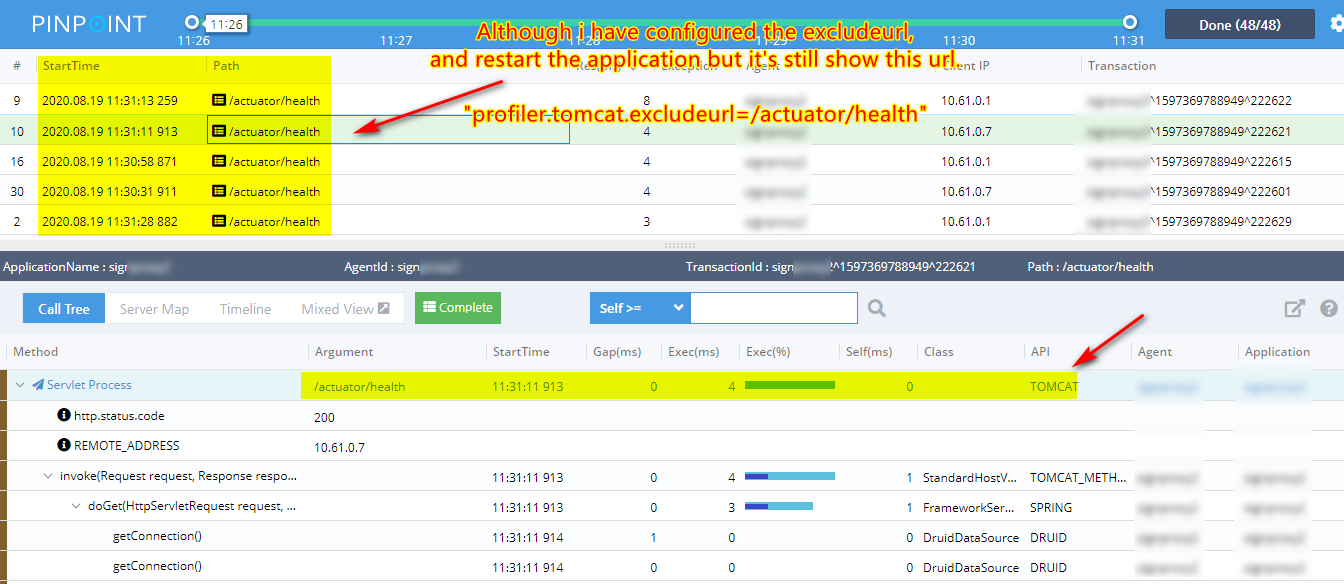Click API column header
This screenshot has width=1344, height=584.
click(1040, 352)
